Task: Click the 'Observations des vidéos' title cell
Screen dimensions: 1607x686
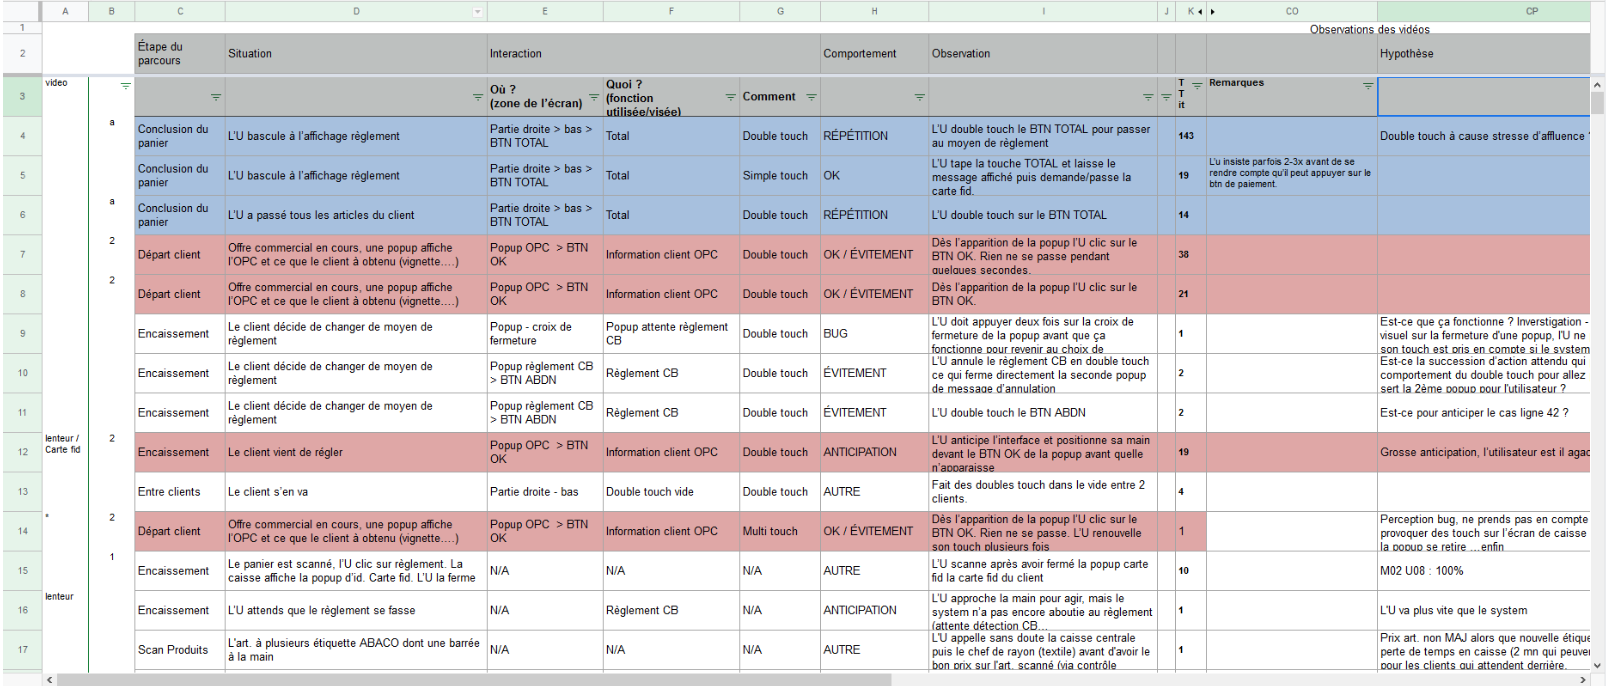Action: pyautogui.click(x=1369, y=29)
